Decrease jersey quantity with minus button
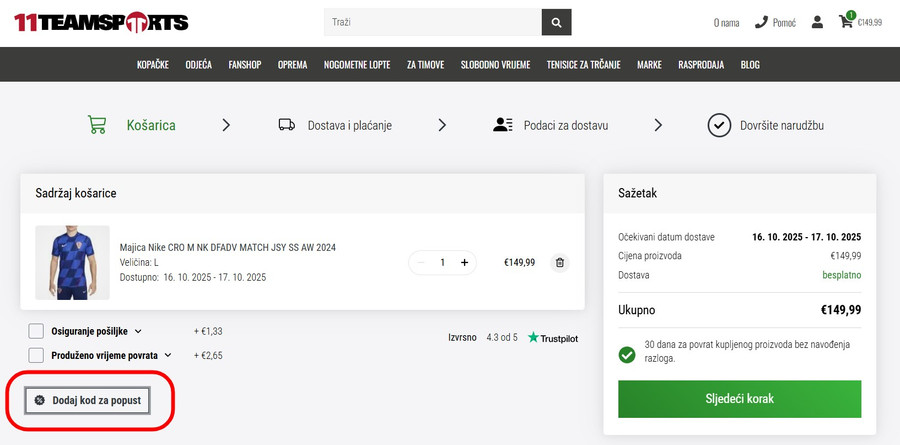The width and height of the screenshot is (900, 445). tap(420, 262)
